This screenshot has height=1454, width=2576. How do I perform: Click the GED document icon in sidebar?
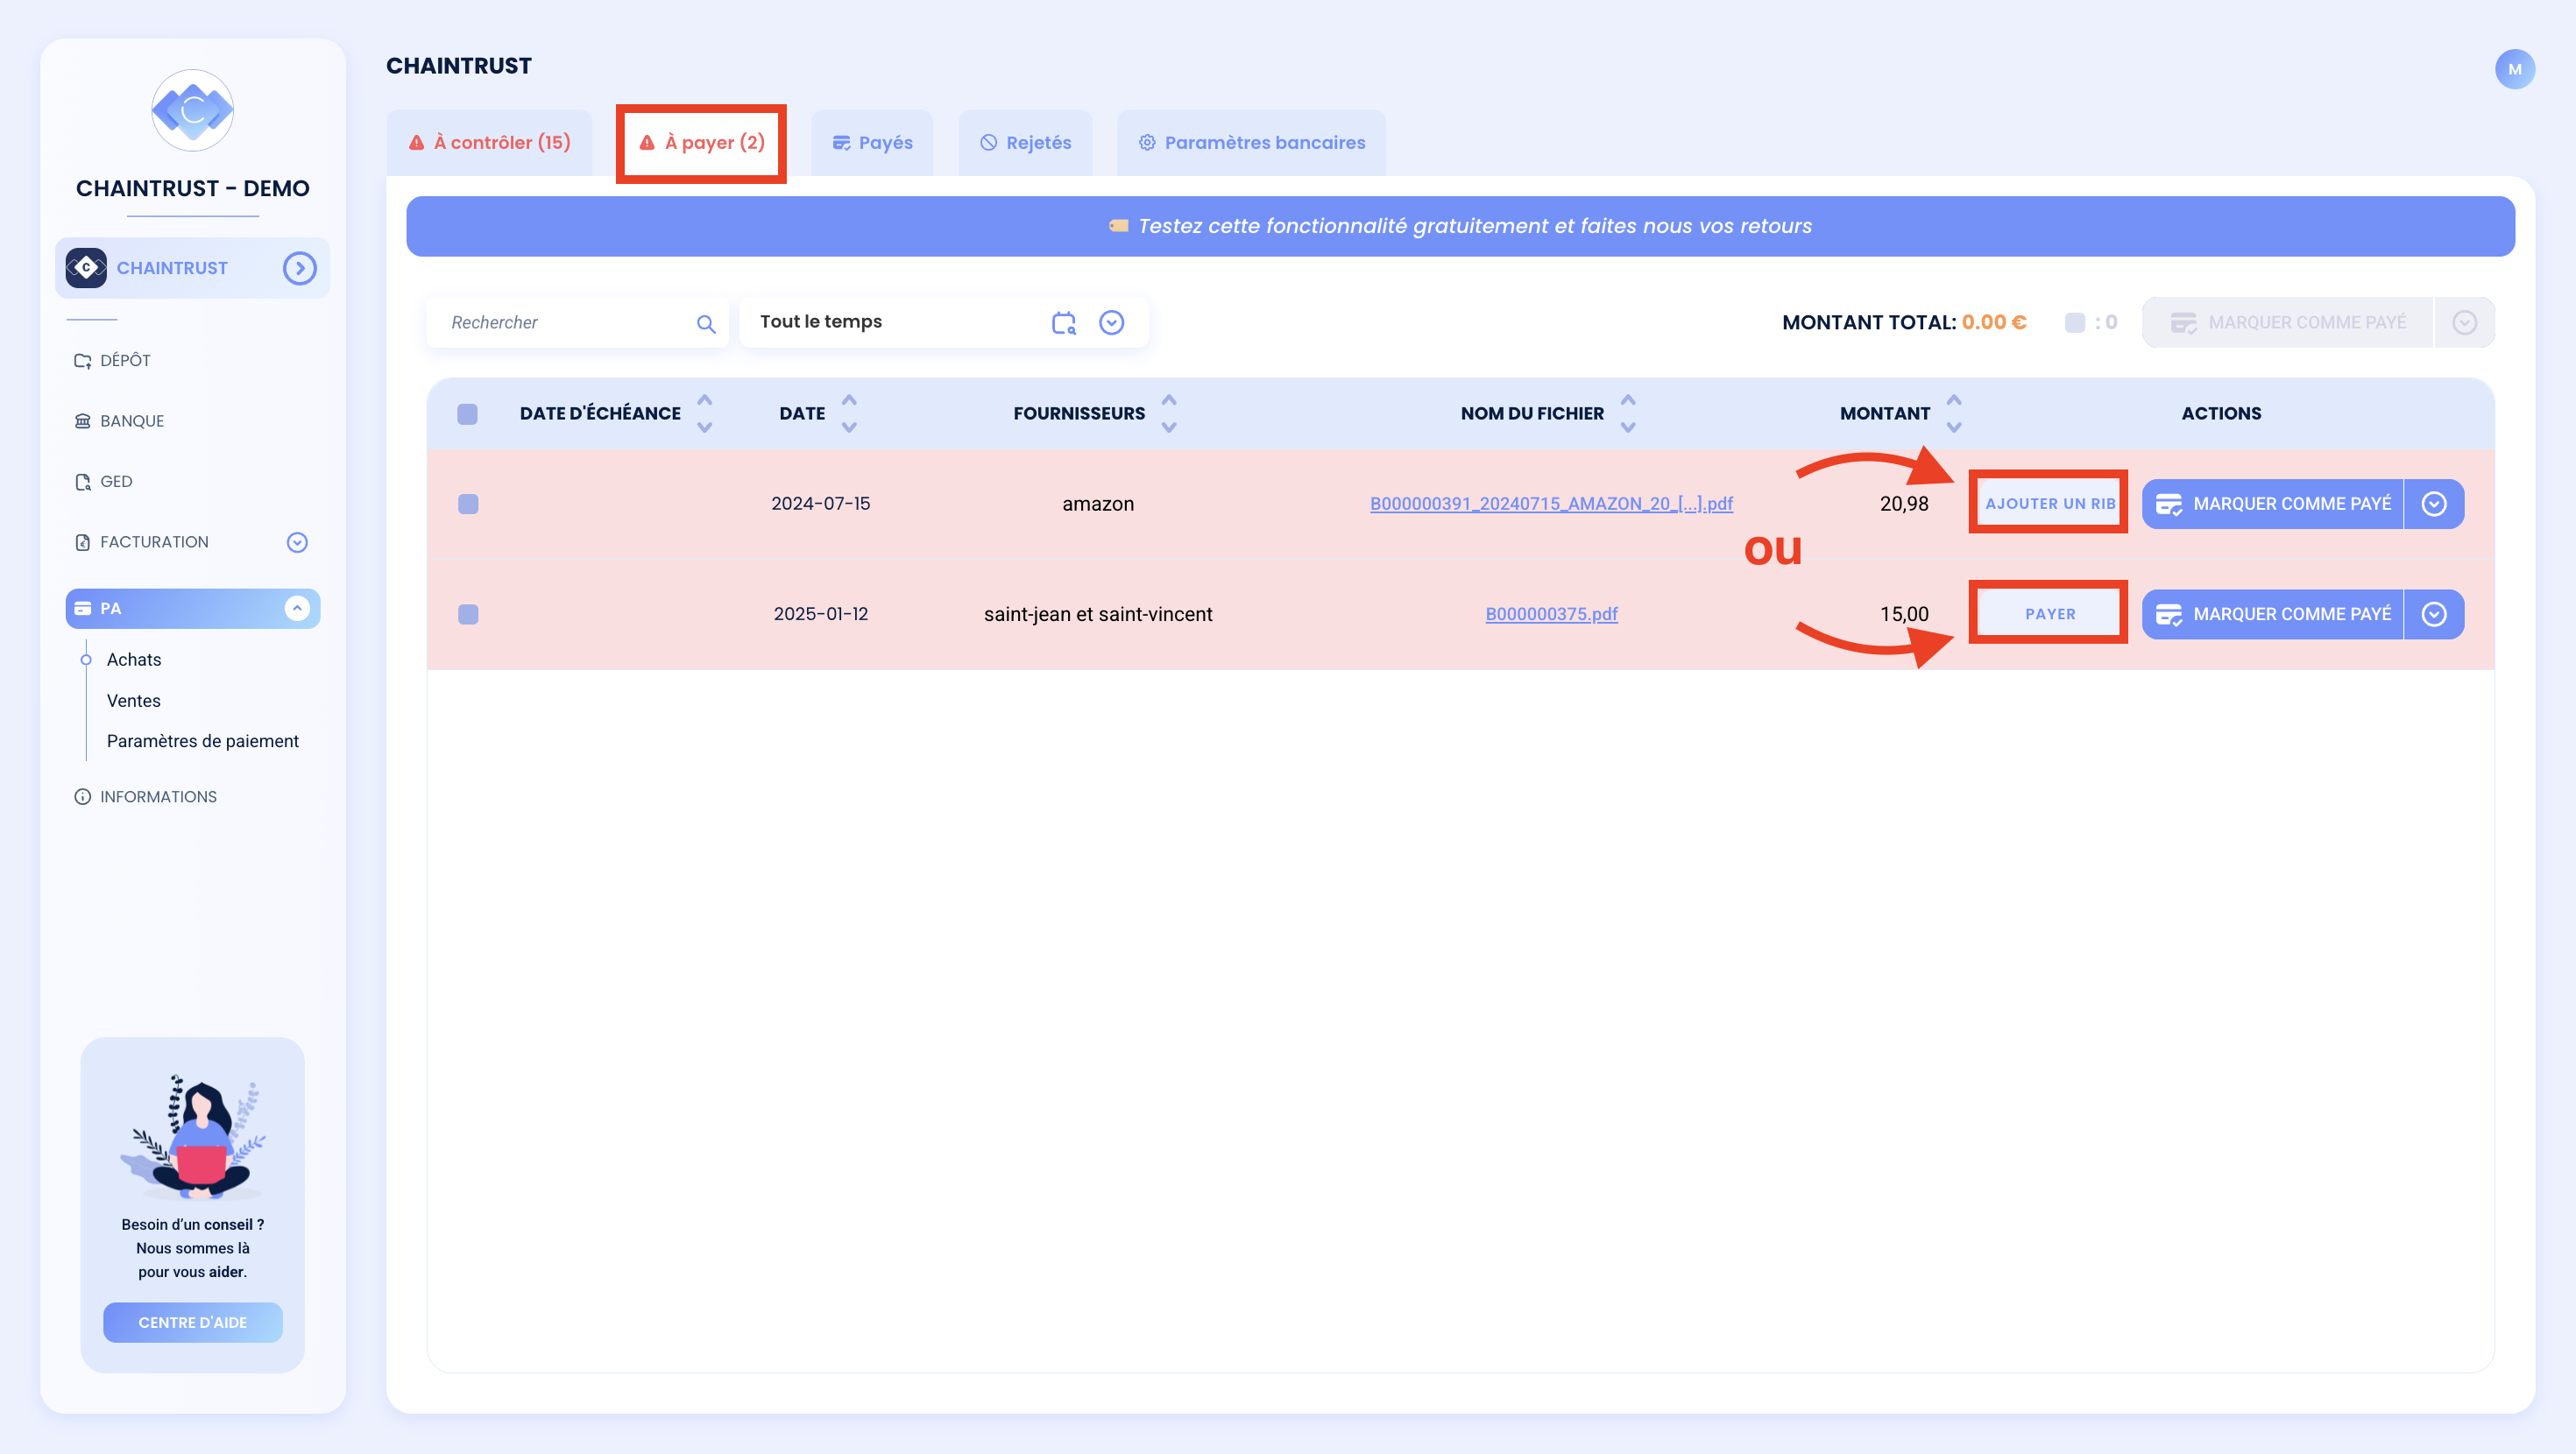point(82,482)
